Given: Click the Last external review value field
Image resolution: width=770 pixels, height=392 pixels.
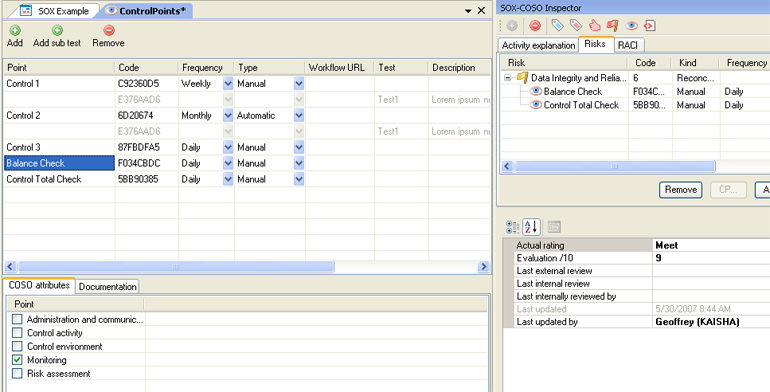Looking at the screenshot, I should [x=711, y=271].
